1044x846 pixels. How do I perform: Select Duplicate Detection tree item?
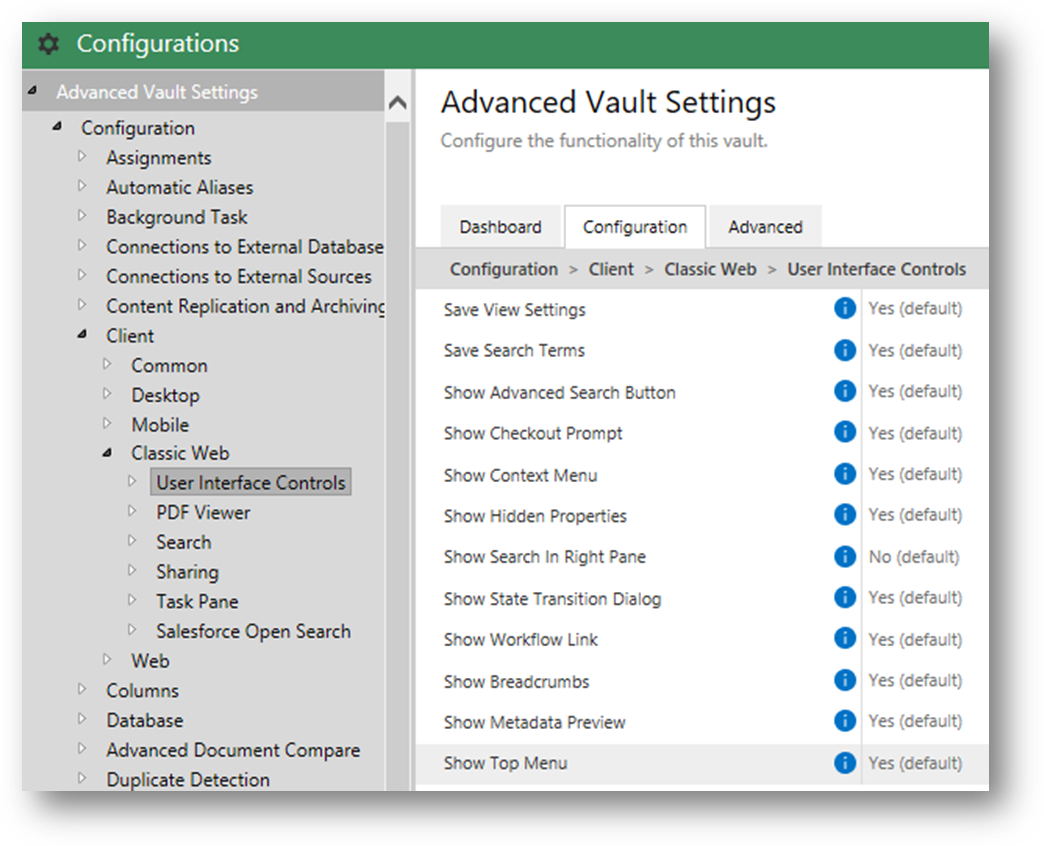tap(188, 779)
